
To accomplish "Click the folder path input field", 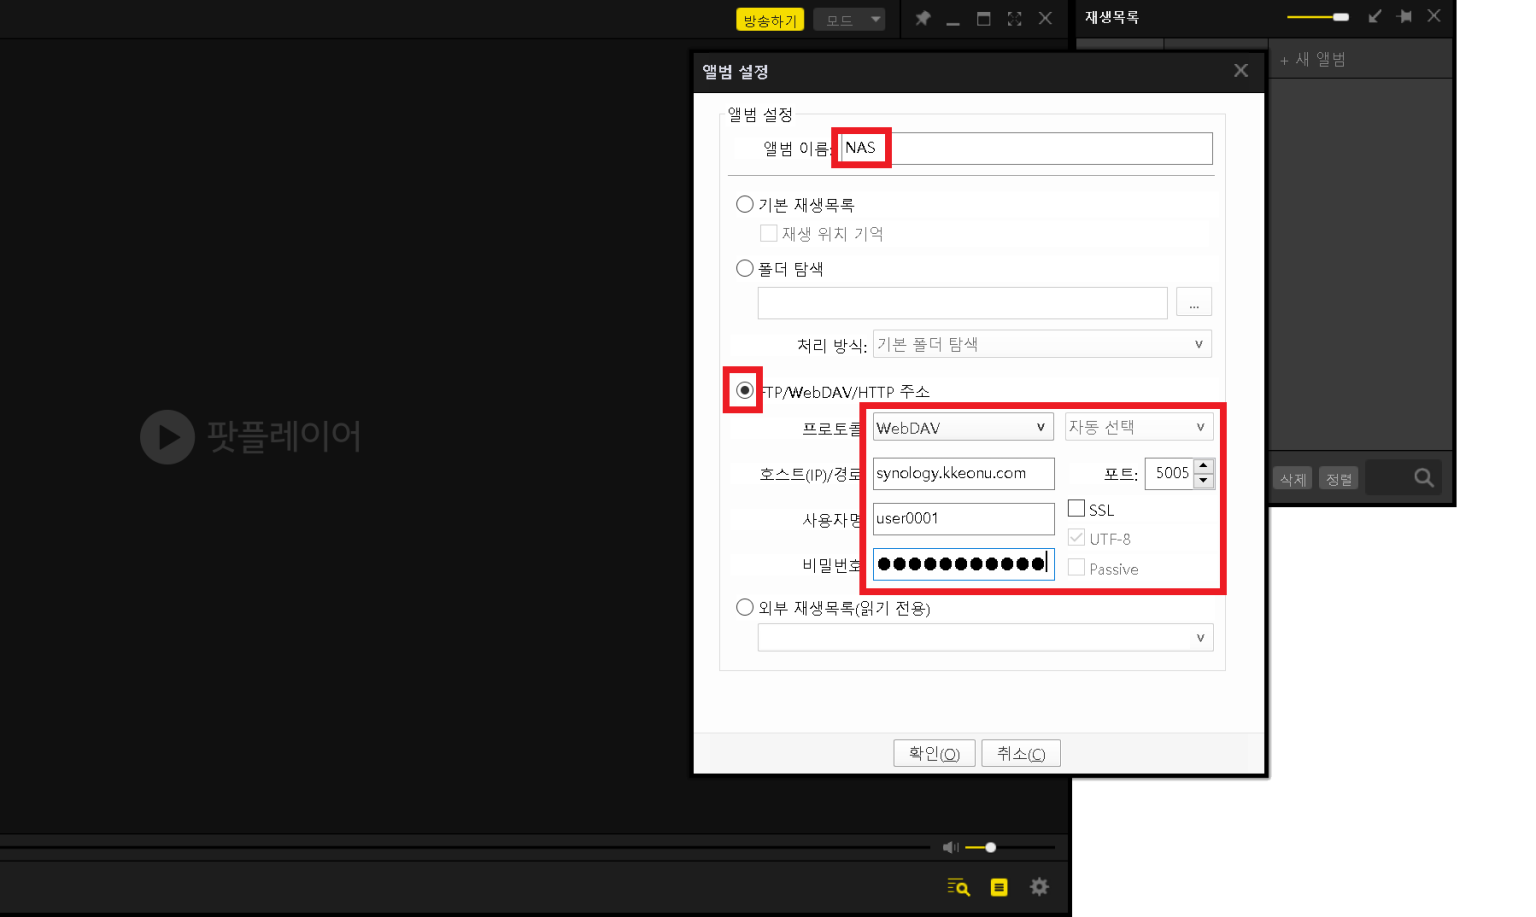I will click(962, 303).
